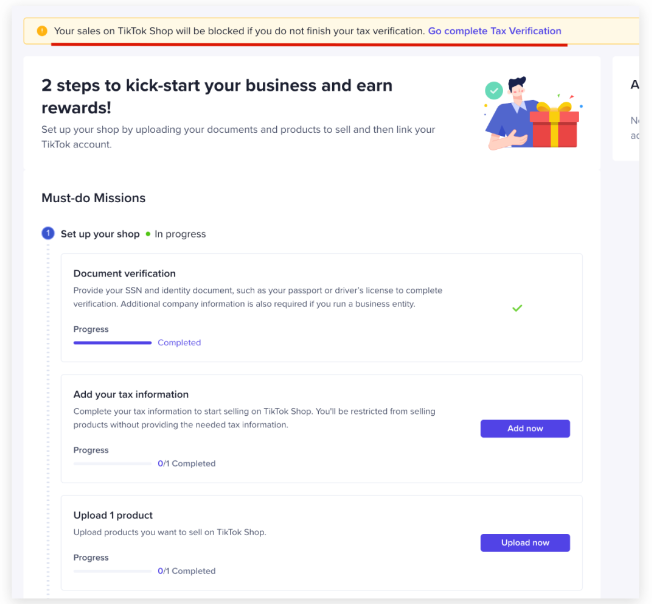Click the gift box illustration
This screenshot has width=652, height=604.
click(x=554, y=125)
